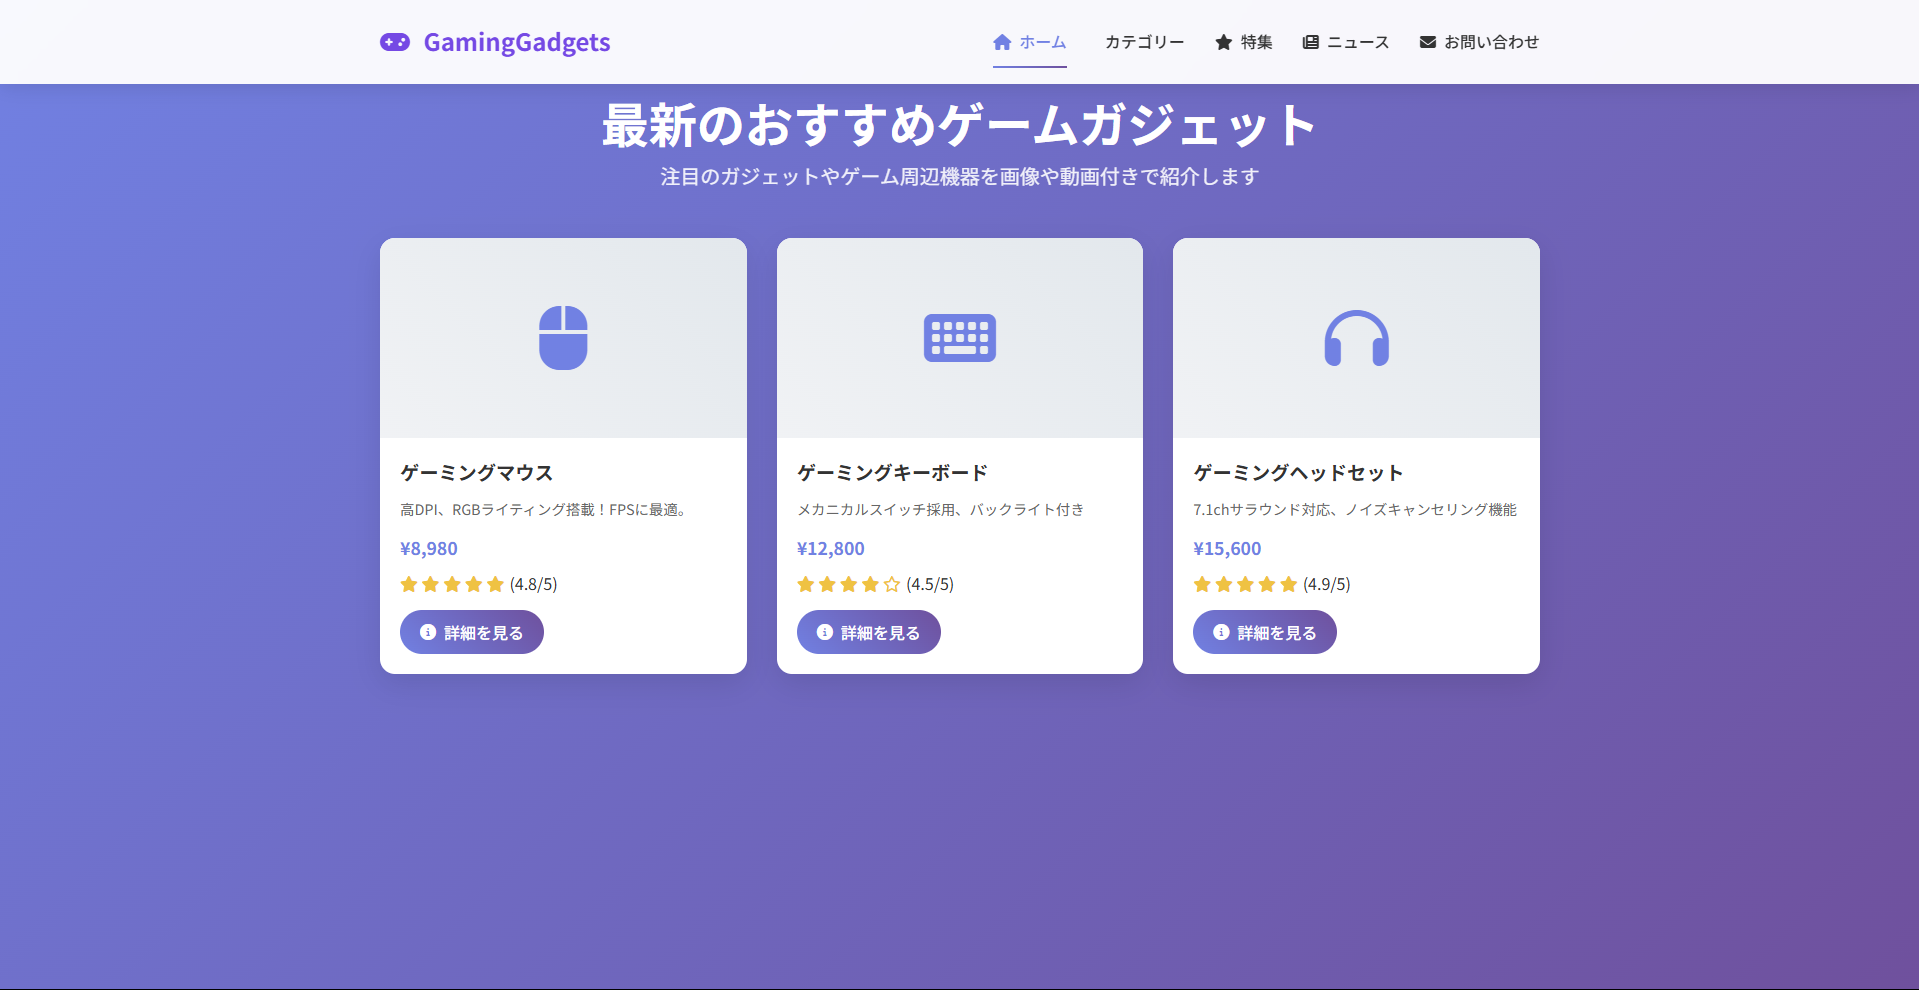
Task: Click the (4.5/5) rating text
Action: 930,584
